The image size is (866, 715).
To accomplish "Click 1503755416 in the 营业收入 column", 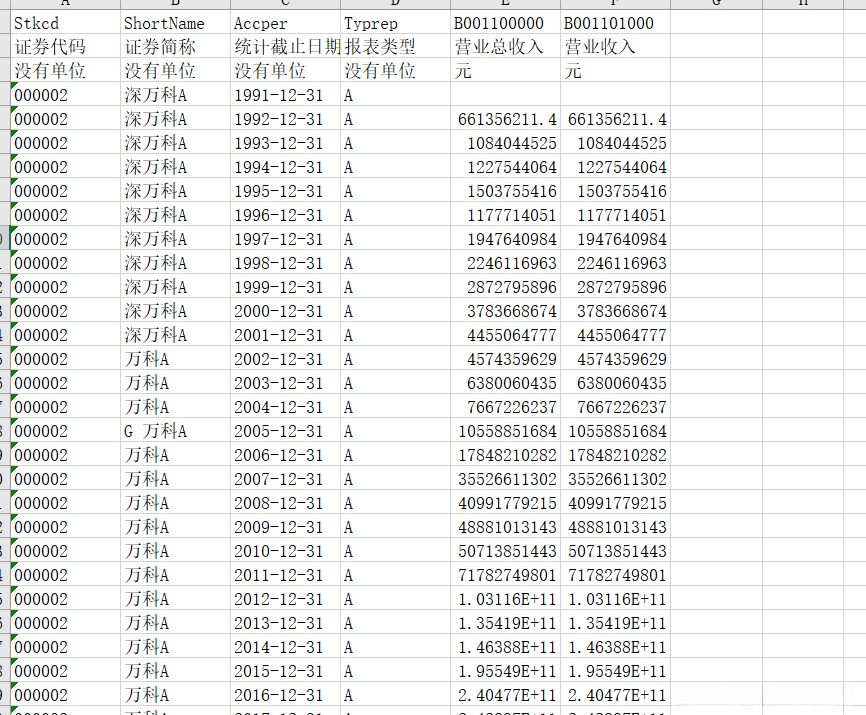I will 615,190.
